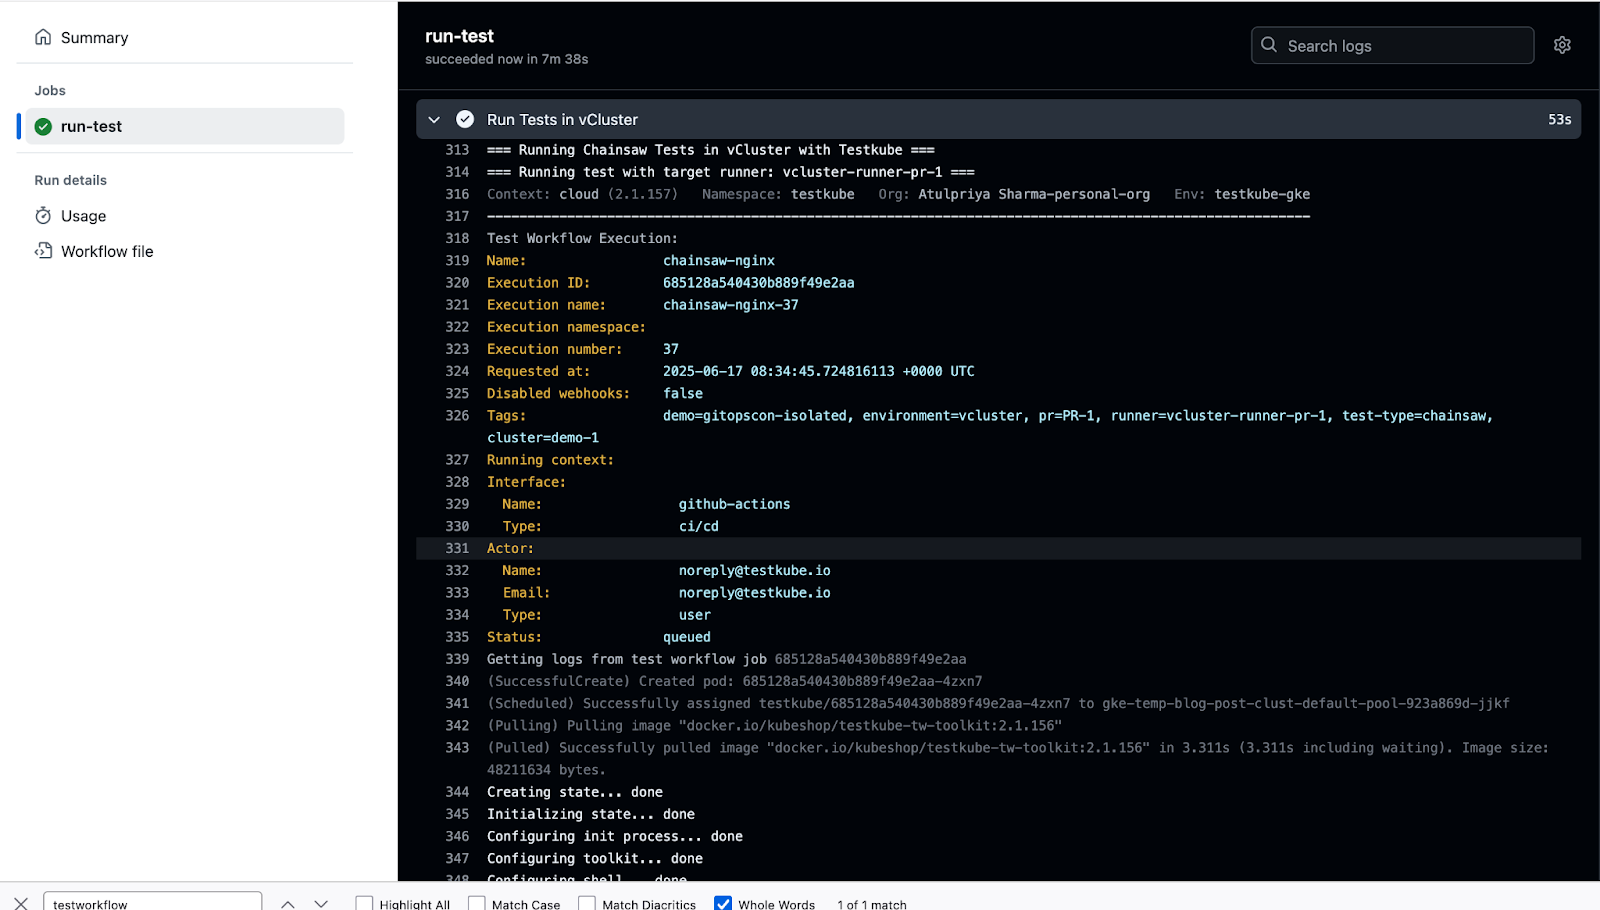The width and height of the screenshot is (1600, 910).
Task: Click the run-test heading
Action: pyautogui.click(x=459, y=36)
